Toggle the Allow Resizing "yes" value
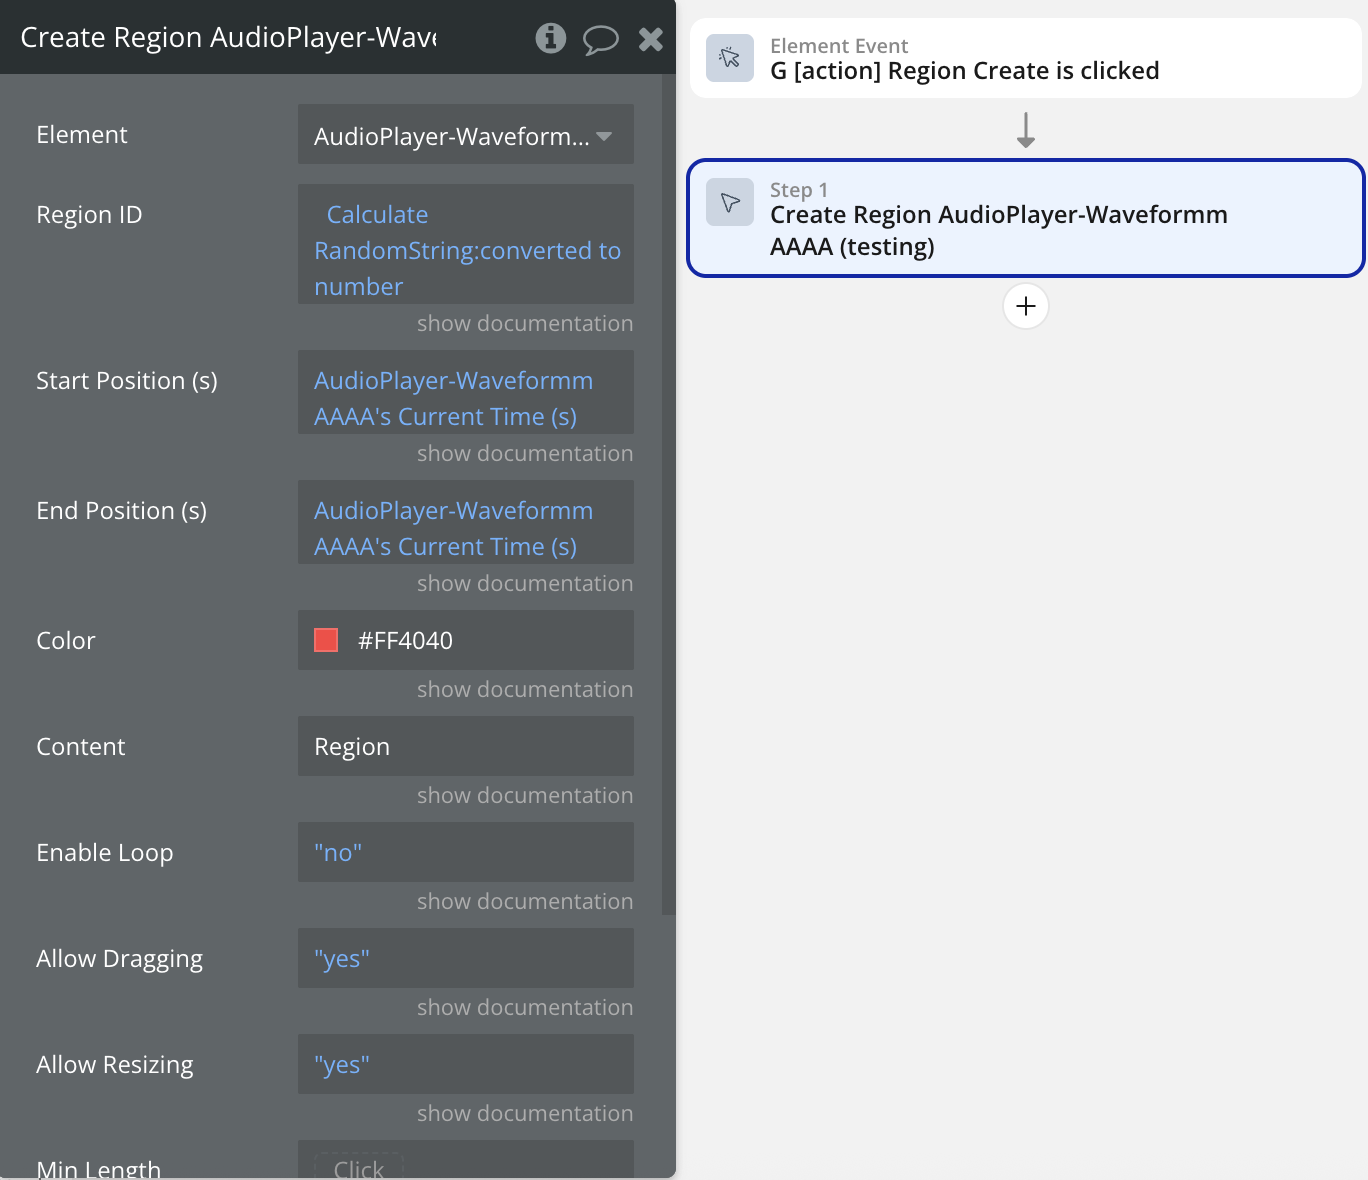 pyautogui.click(x=342, y=1065)
